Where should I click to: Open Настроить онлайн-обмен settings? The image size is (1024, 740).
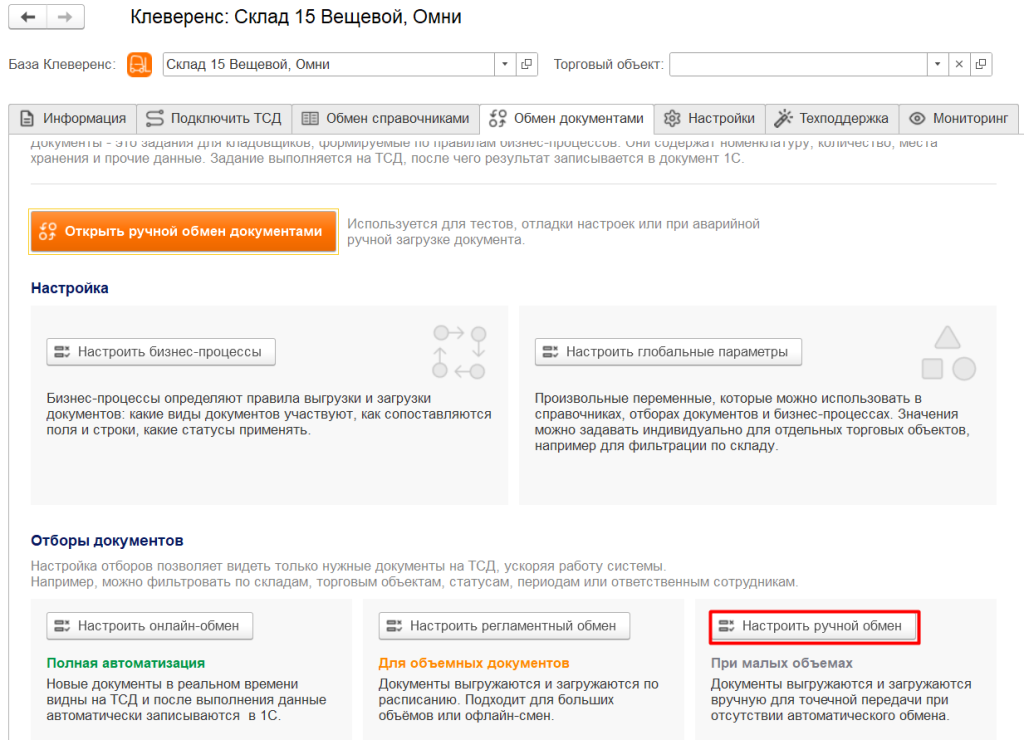point(150,626)
